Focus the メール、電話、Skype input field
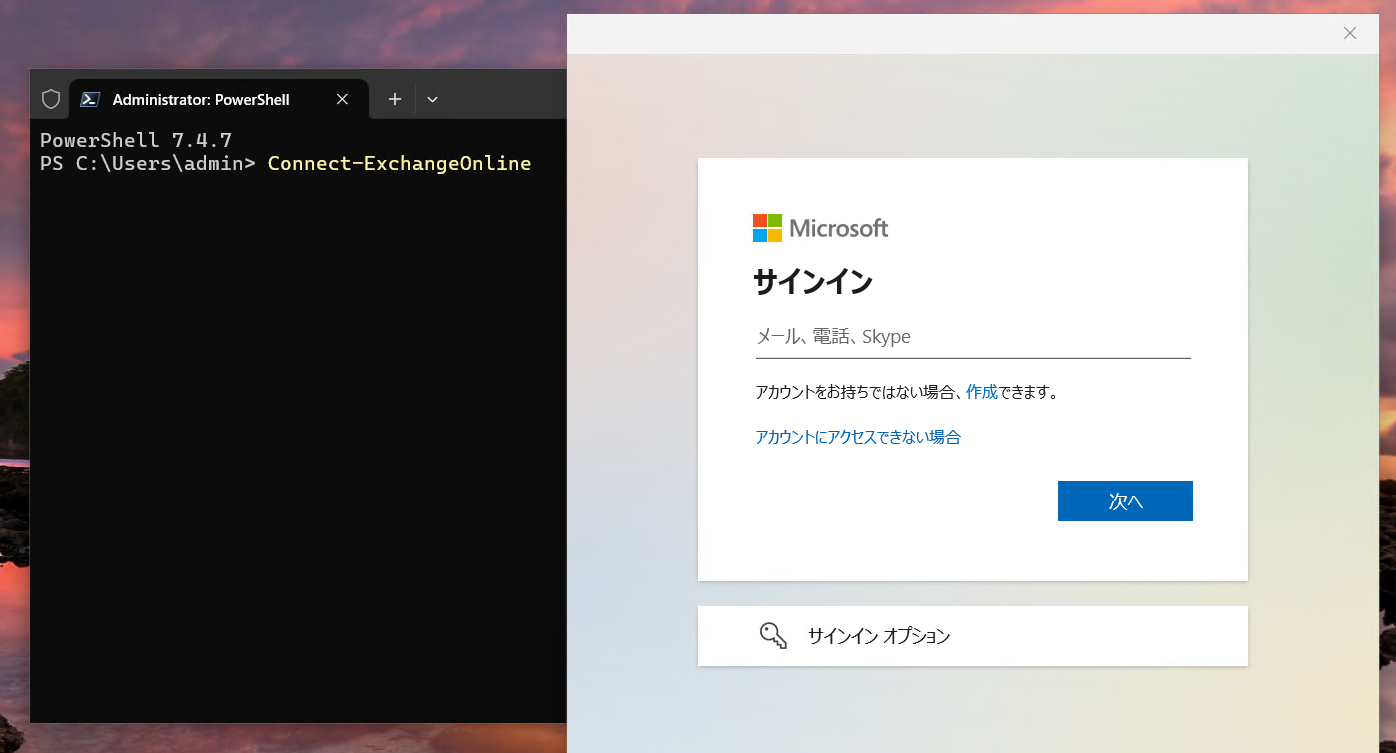The width and height of the screenshot is (1396, 753). [x=973, y=337]
